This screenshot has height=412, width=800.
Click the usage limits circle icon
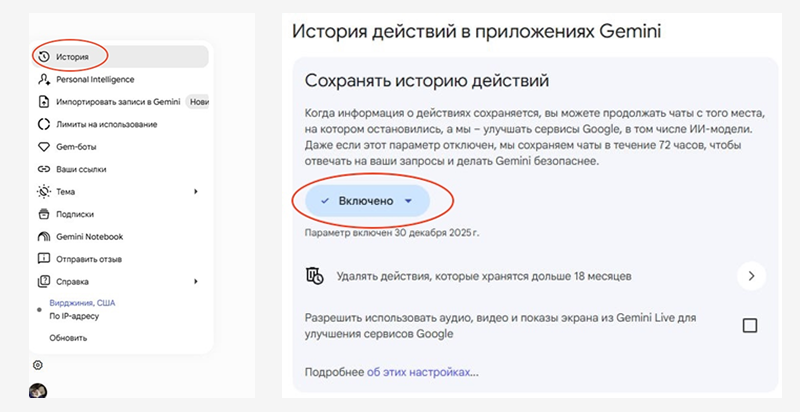(x=44, y=124)
